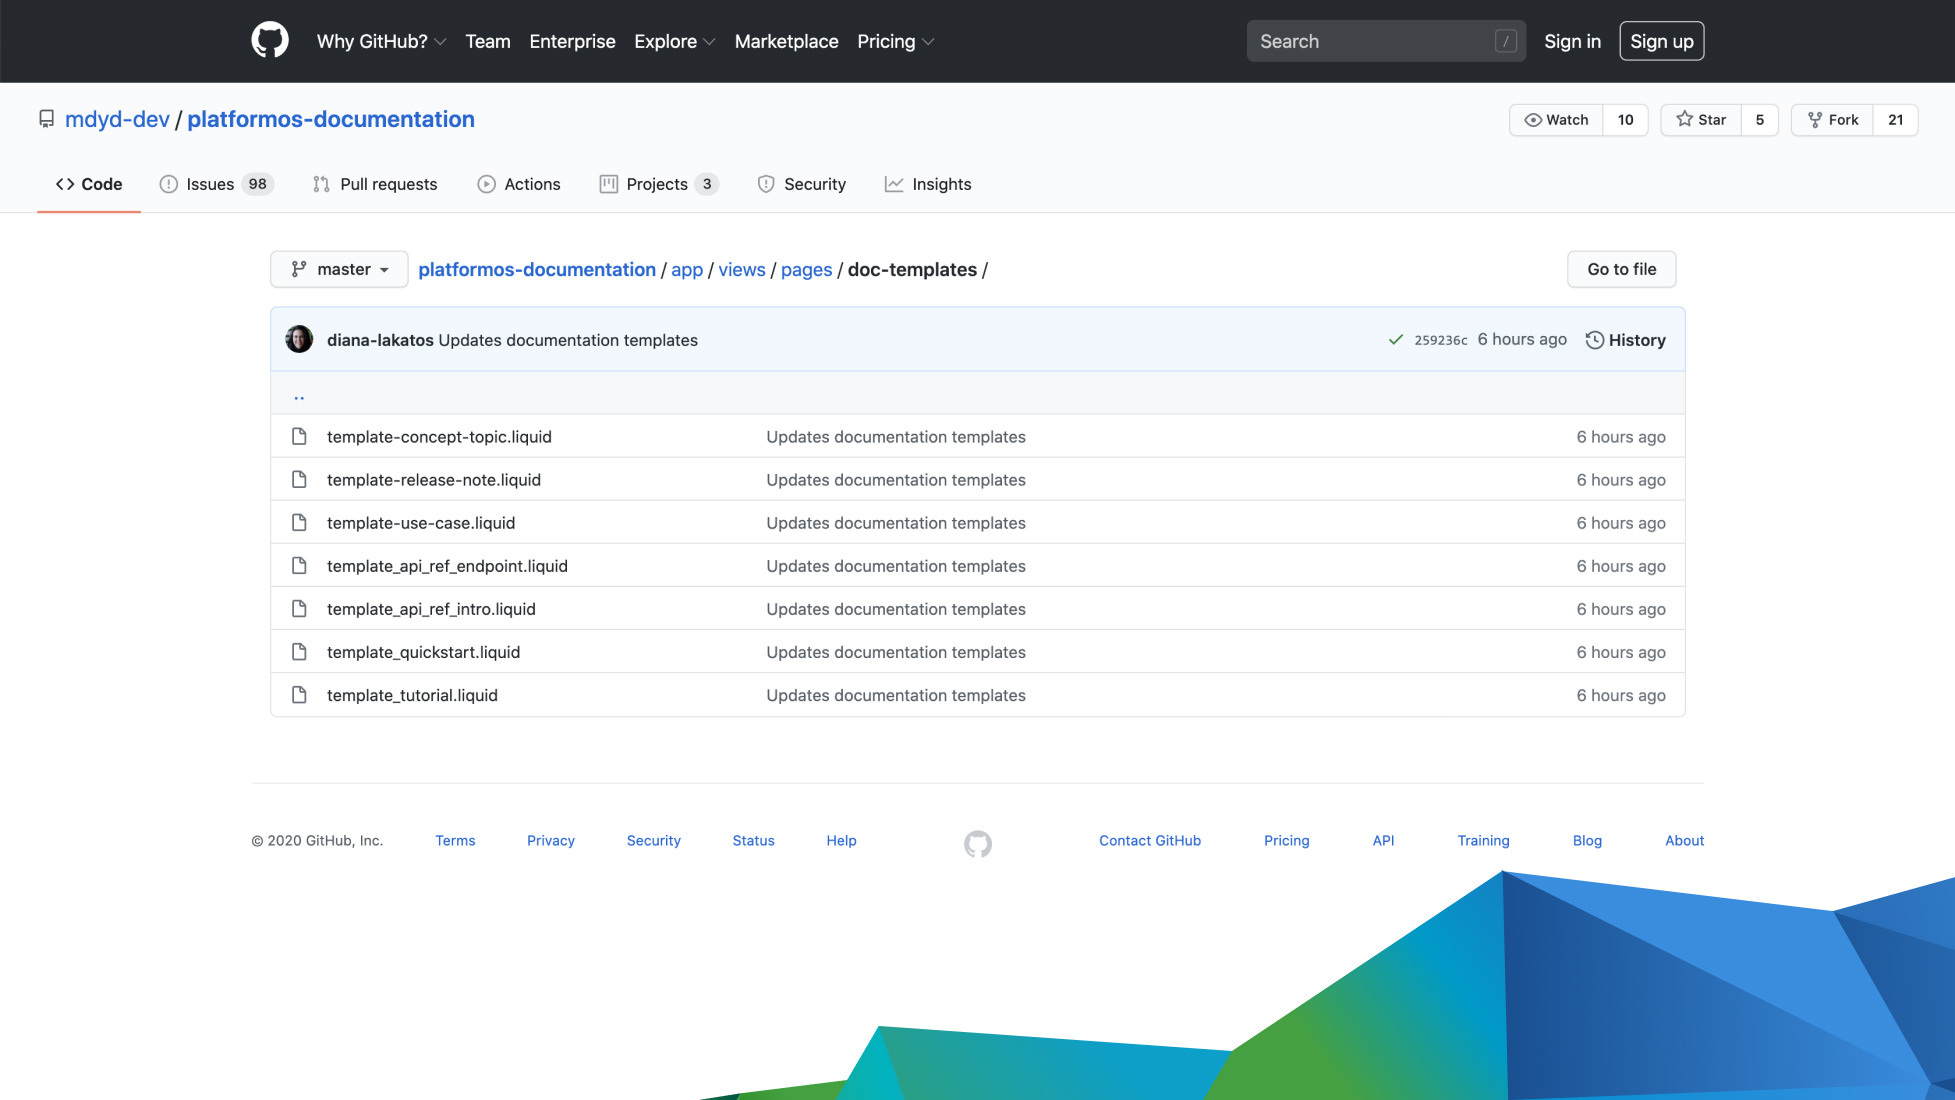Screen dimensions: 1955x1100
Task: Click file icon for template_api_ref_intro.liquid
Action: pyautogui.click(x=299, y=608)
